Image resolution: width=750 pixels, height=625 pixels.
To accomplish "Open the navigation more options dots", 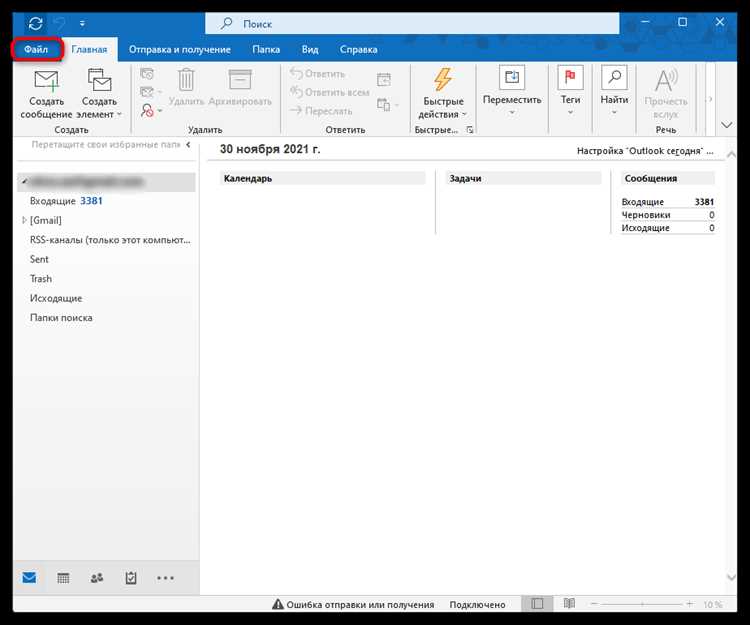I will pos(165,578).
